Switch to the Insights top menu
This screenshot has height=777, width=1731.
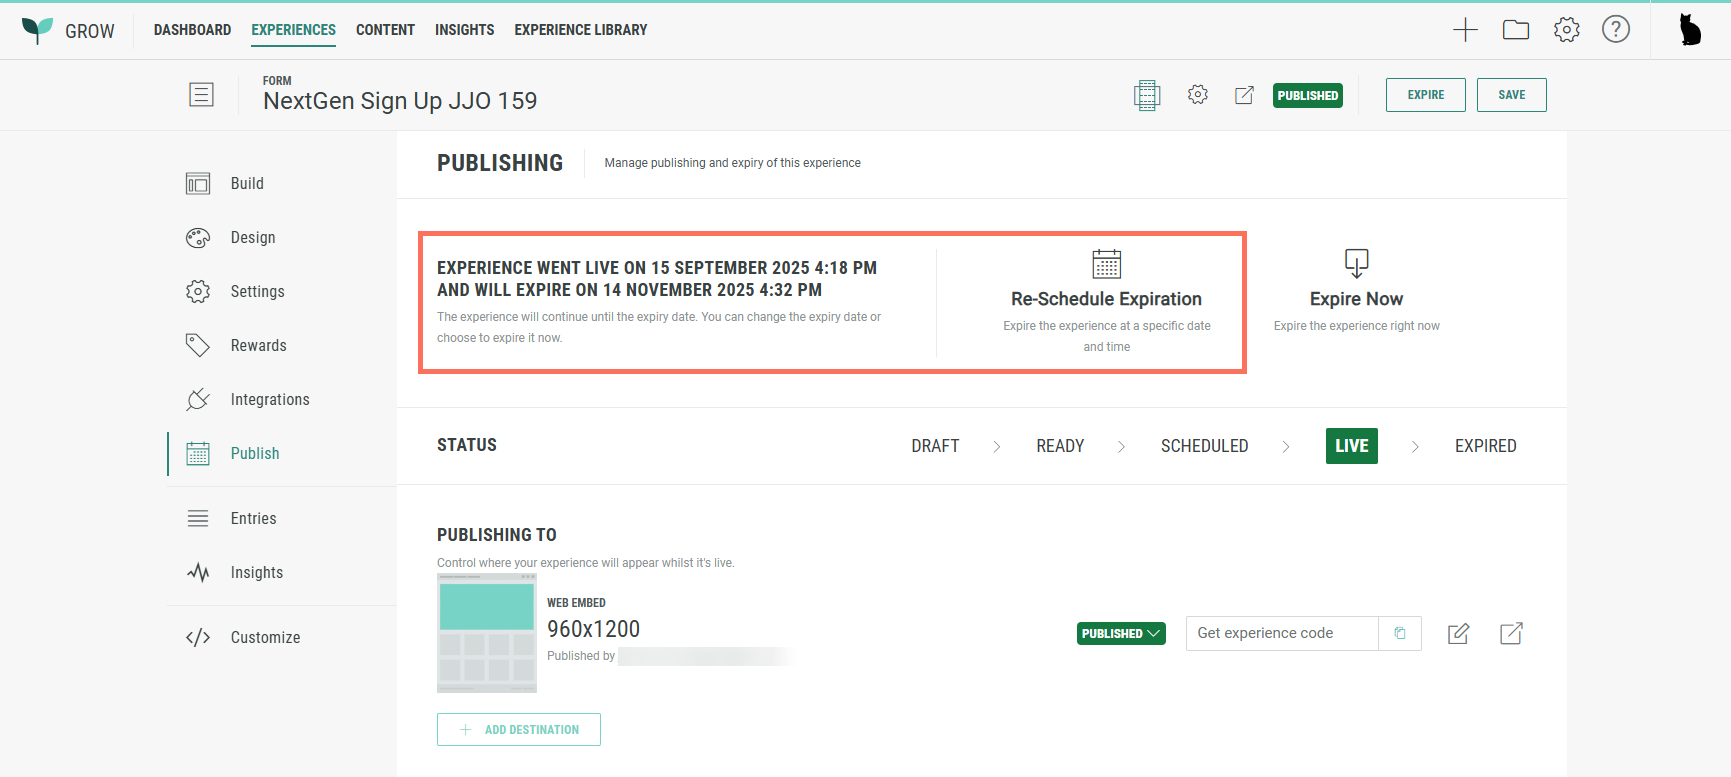464,30
